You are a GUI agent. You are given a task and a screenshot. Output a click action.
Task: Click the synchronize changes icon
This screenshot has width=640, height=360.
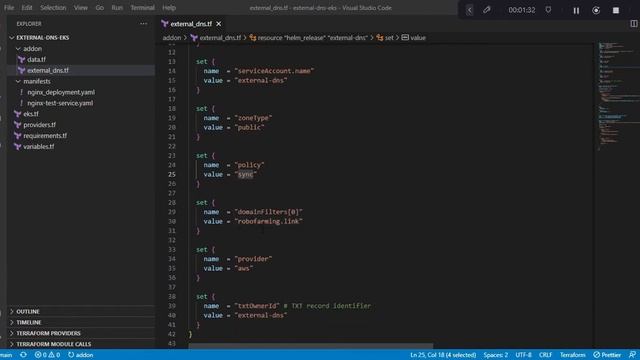click(23, 355)
